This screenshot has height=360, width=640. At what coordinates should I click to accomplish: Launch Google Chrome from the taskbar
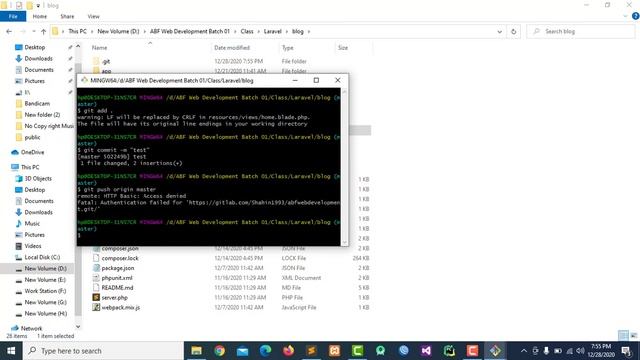220,351
